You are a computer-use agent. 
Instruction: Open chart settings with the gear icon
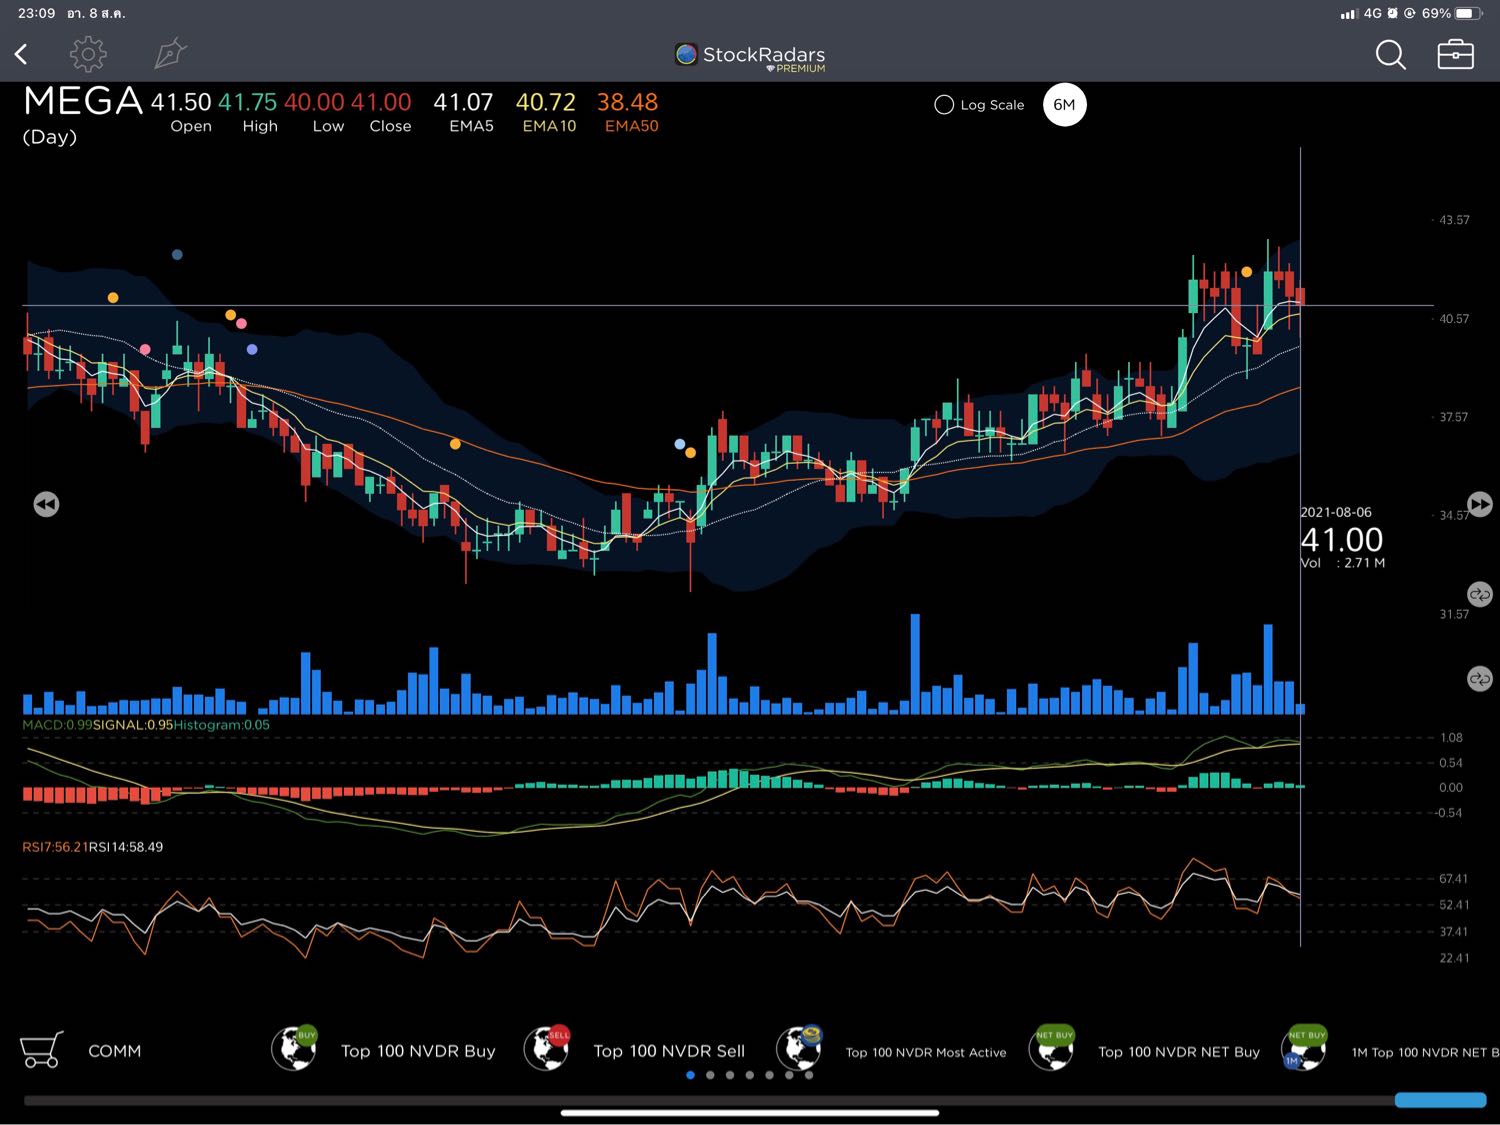pos(88,54)
